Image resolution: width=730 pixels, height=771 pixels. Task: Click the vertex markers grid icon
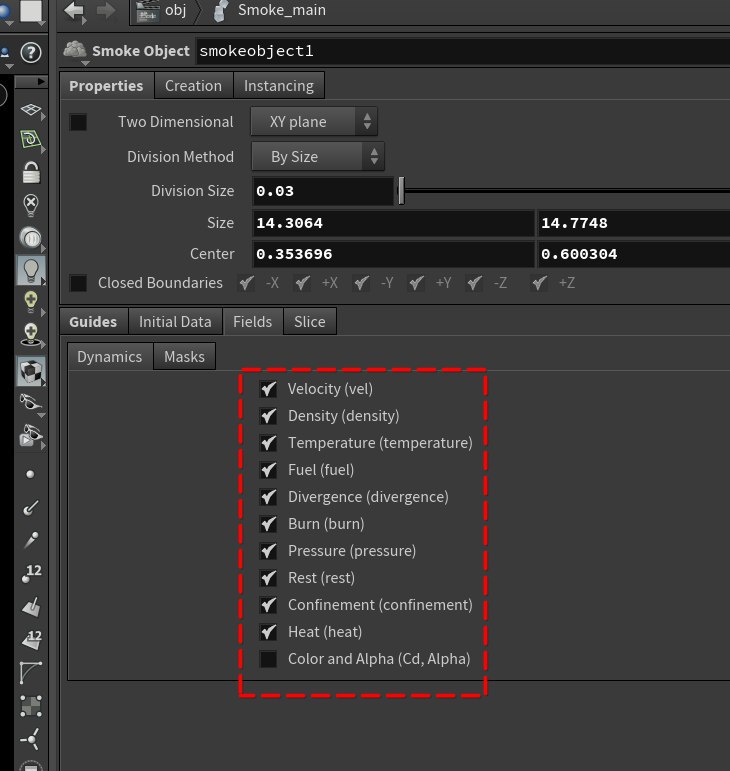[31, 706]
